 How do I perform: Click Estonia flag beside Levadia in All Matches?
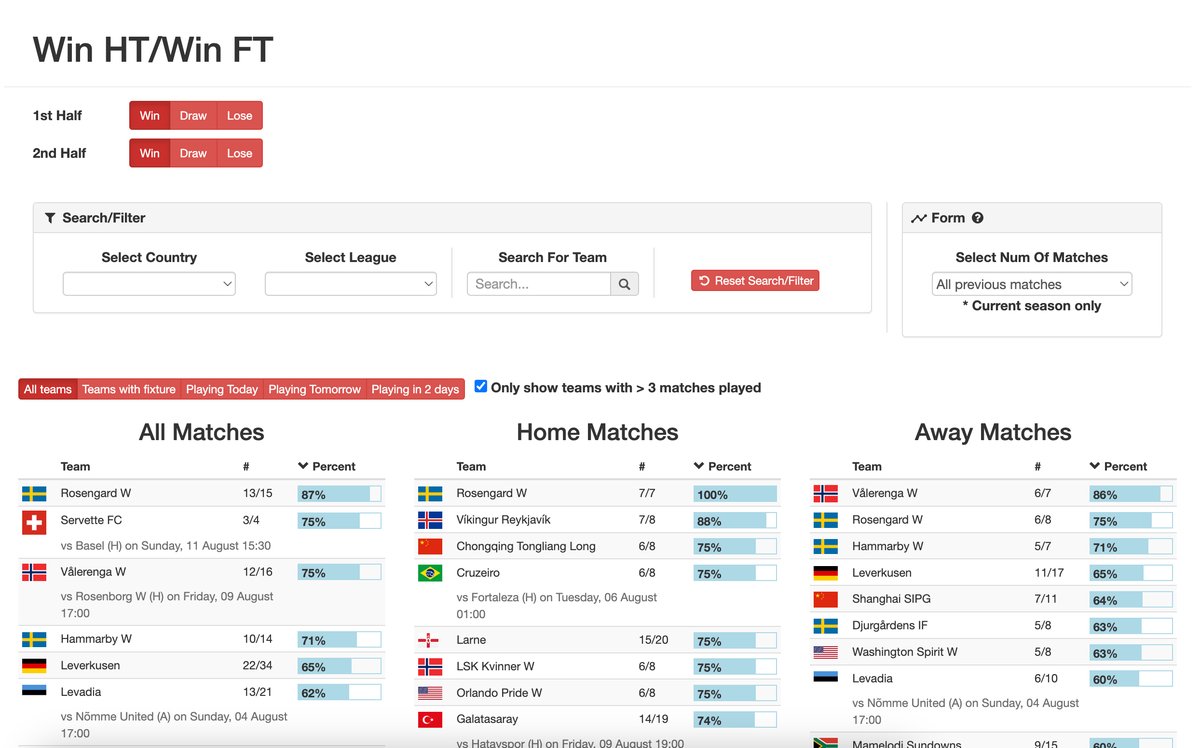pyautogui.click(x=34, y=690)
